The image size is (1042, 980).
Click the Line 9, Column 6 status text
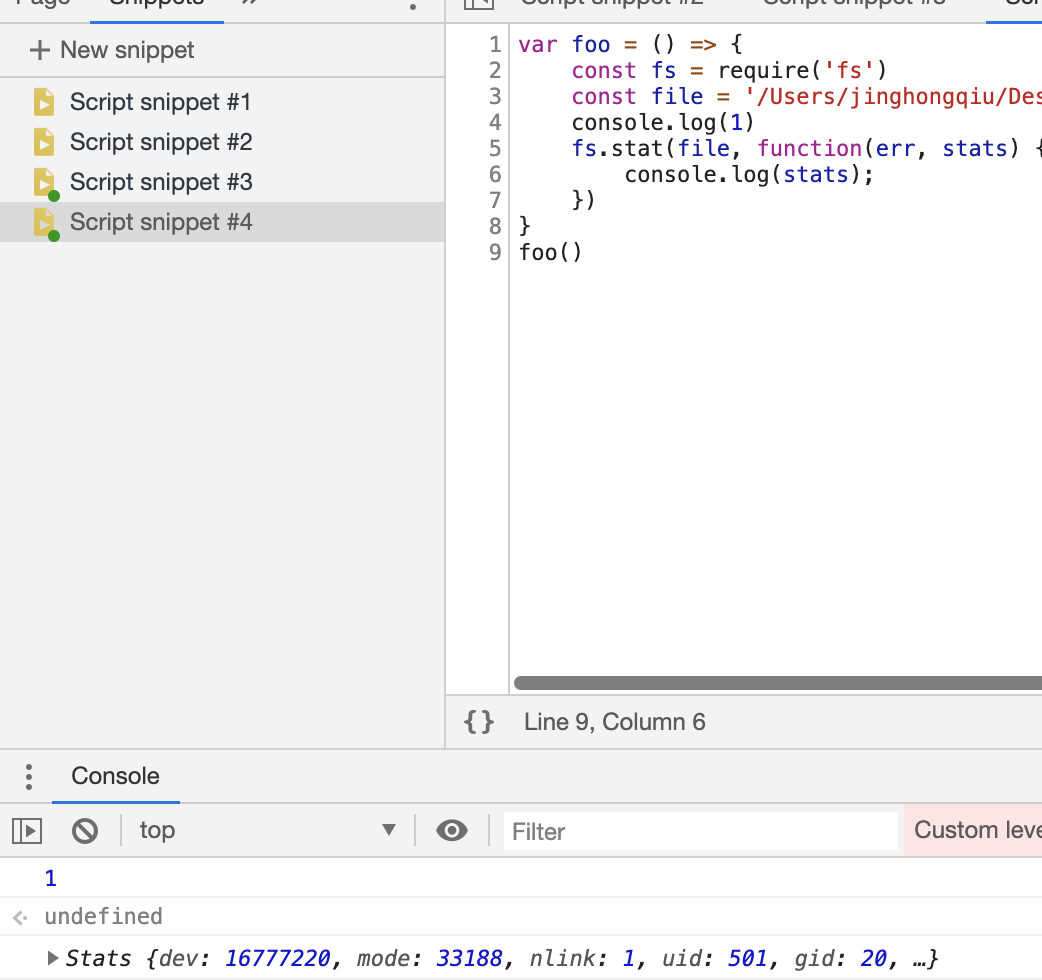coord(615,722)
